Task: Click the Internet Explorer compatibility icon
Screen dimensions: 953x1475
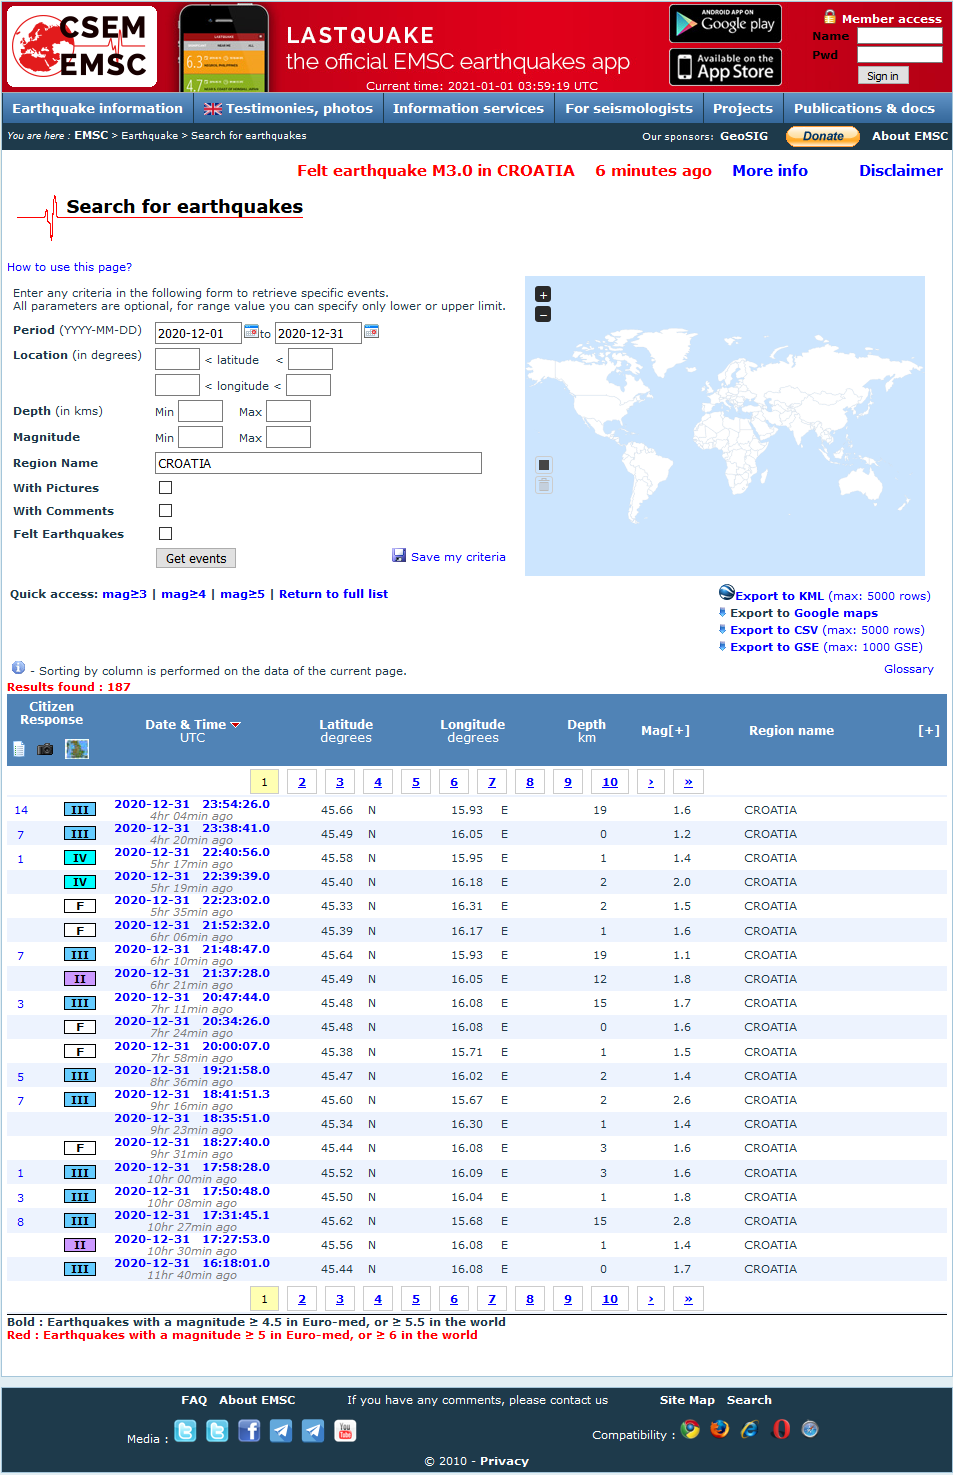Action: click(x=750, y=1429)
